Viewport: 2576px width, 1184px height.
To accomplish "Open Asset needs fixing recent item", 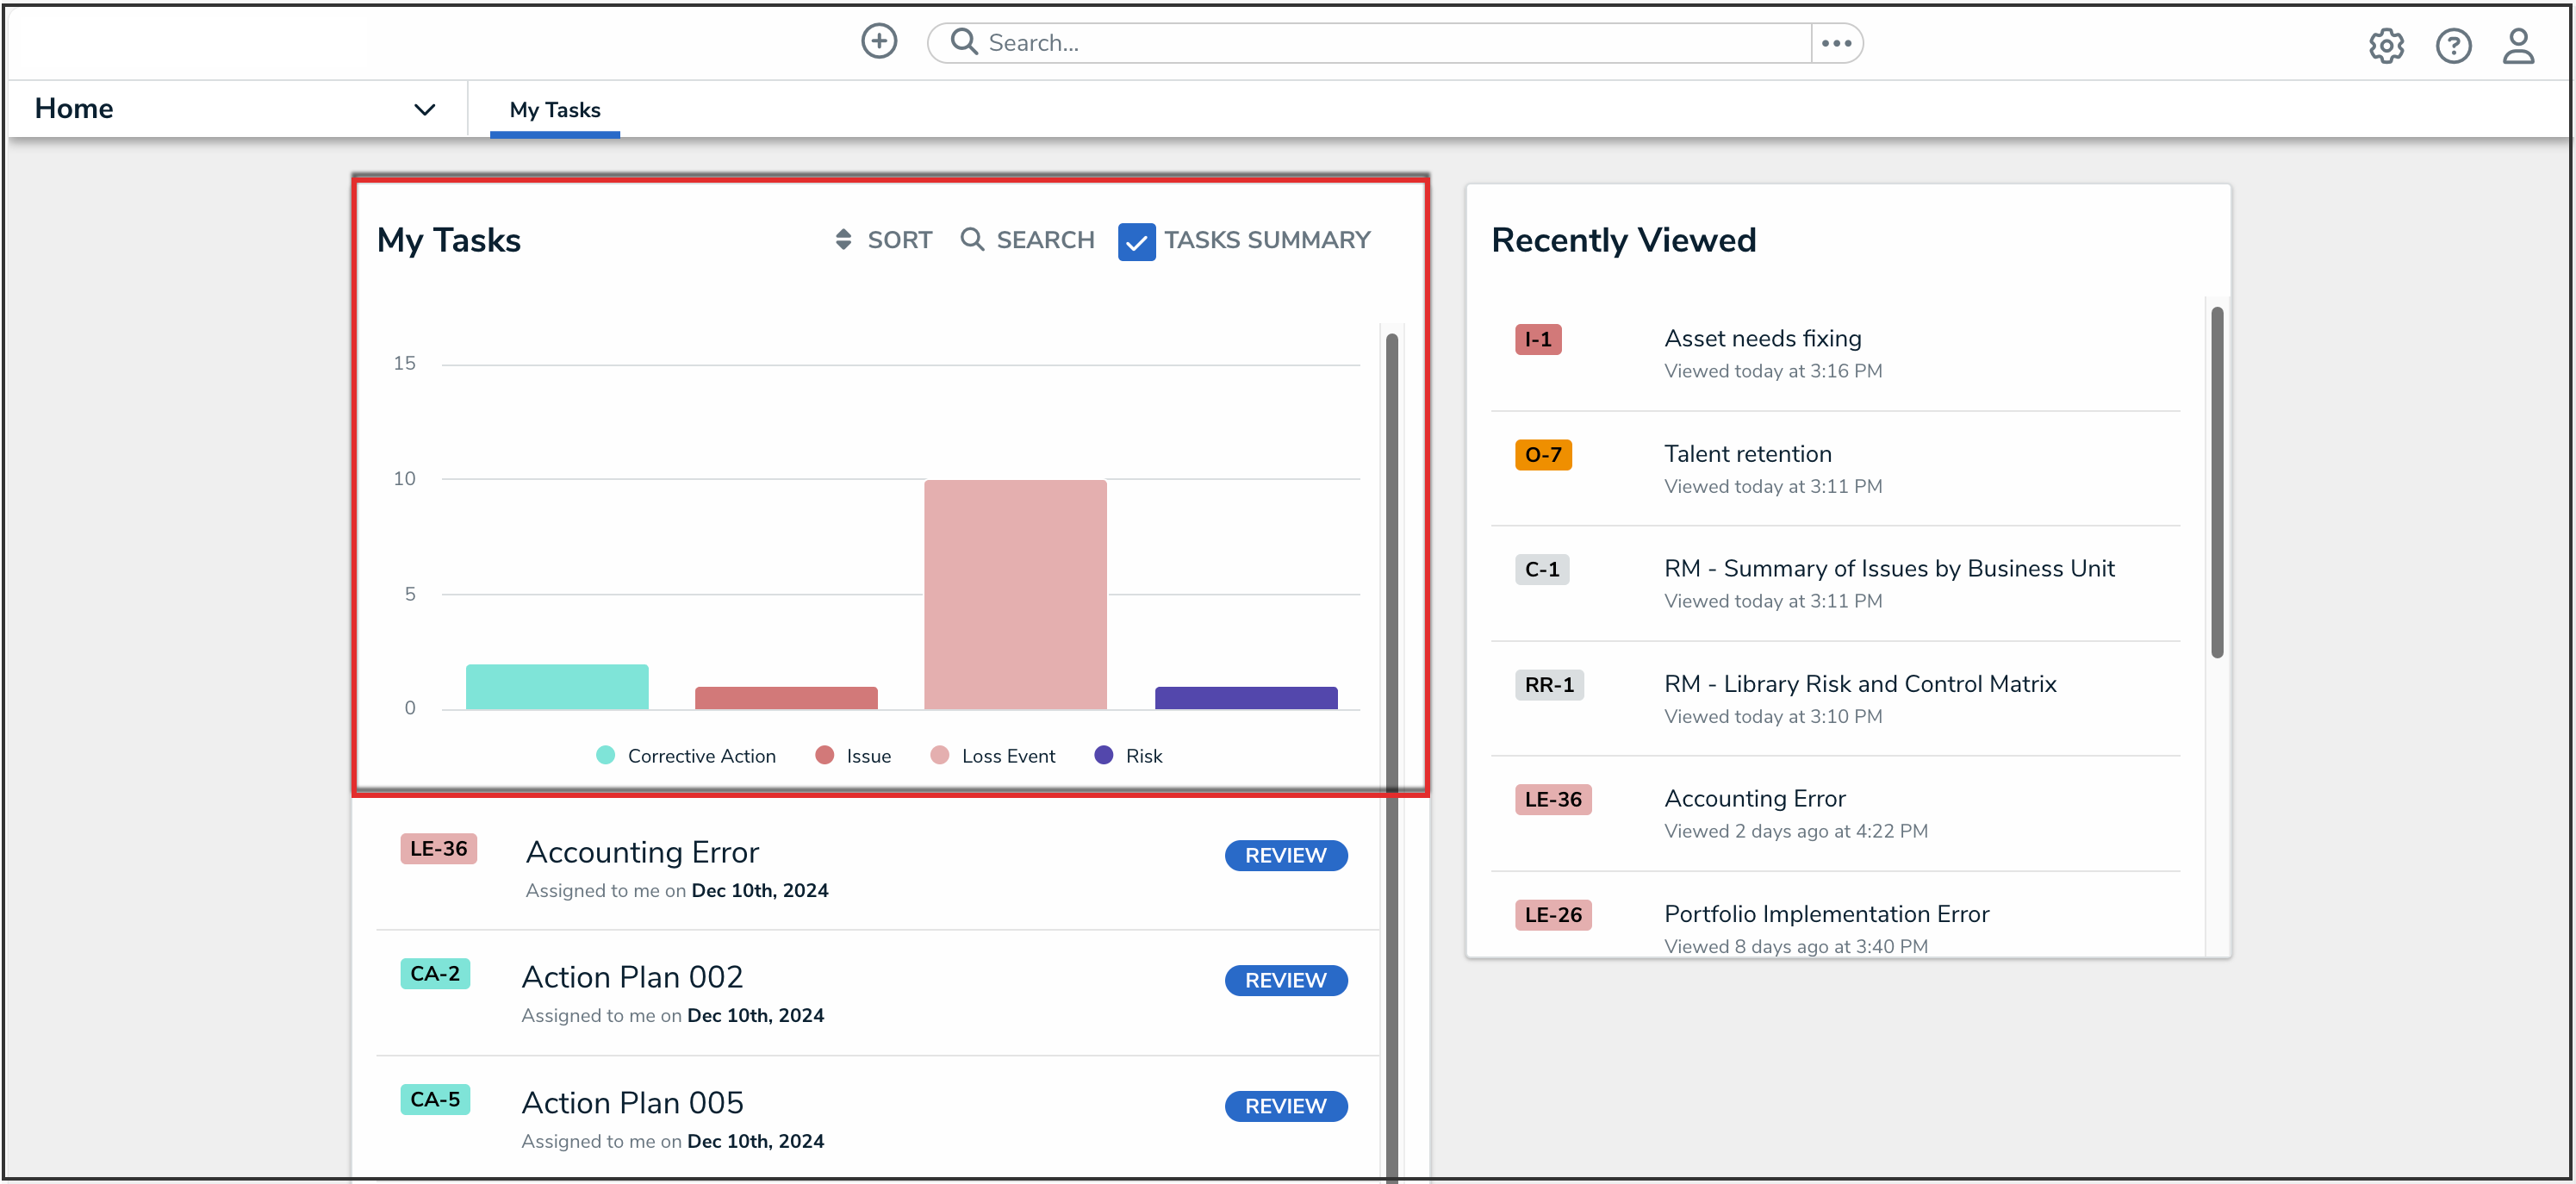I will pyautogui.click(x=1762, y=339).
